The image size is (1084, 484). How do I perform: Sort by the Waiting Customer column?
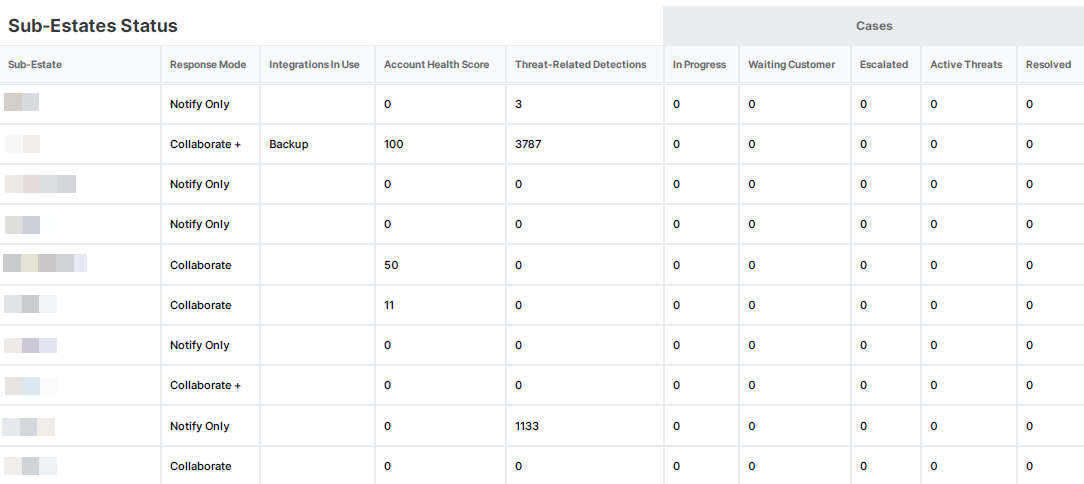pyautogui.click(x=792, y=65)
